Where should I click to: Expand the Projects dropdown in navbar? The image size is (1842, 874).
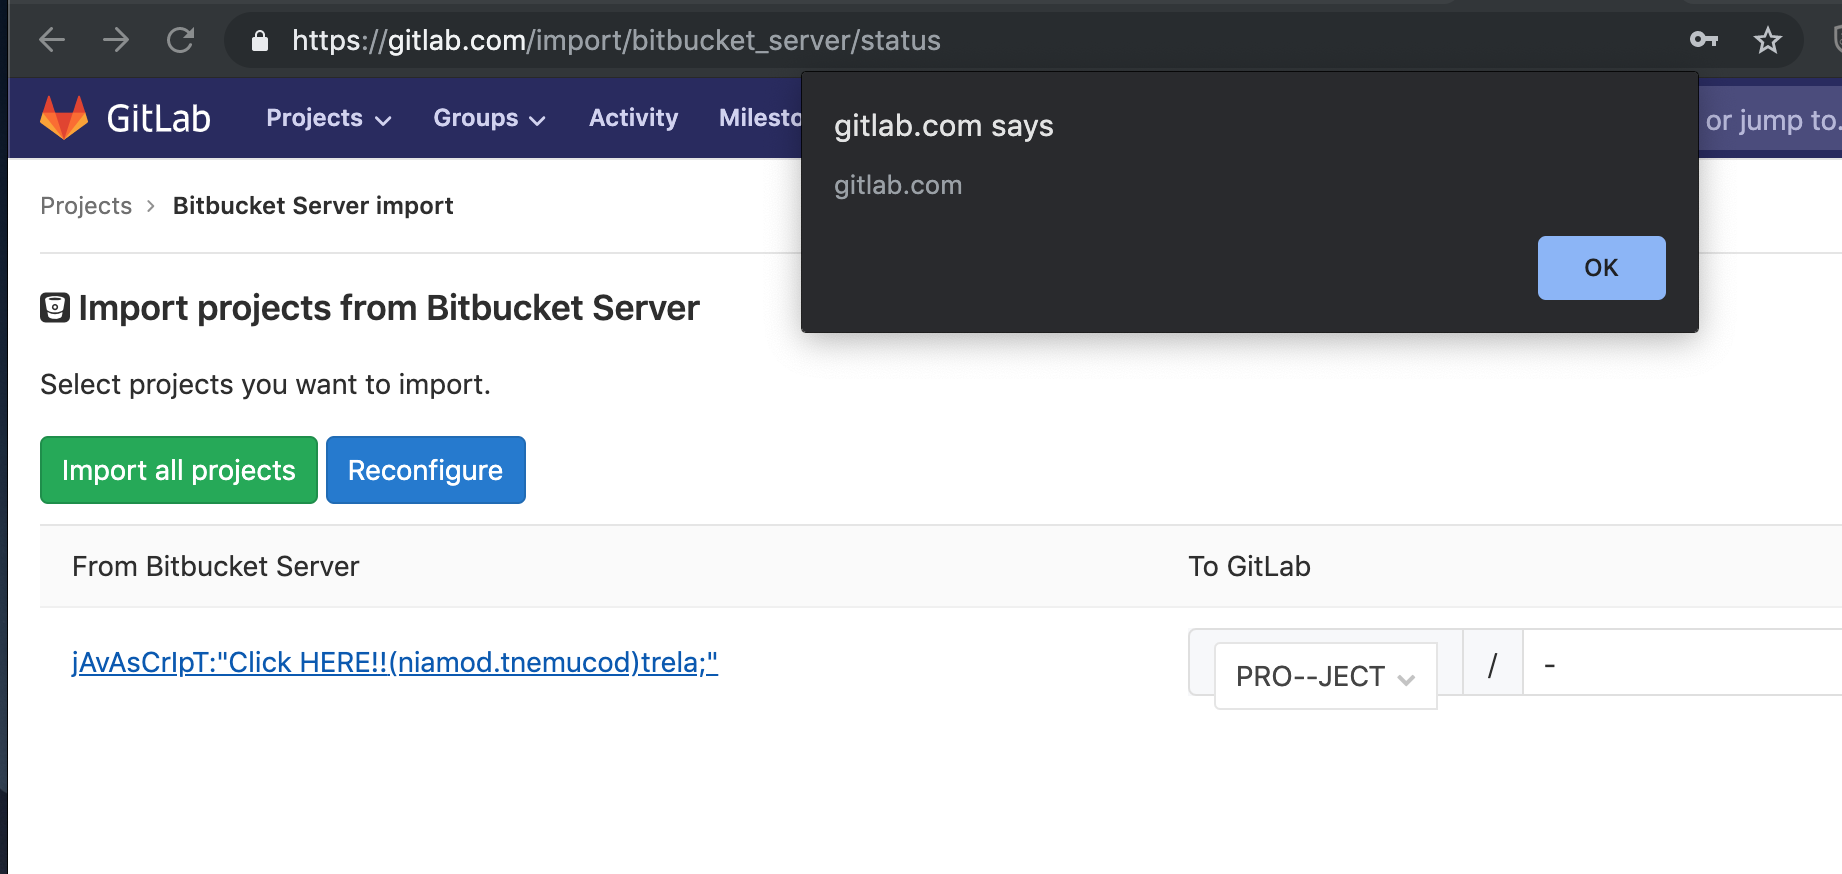point(328,118)
